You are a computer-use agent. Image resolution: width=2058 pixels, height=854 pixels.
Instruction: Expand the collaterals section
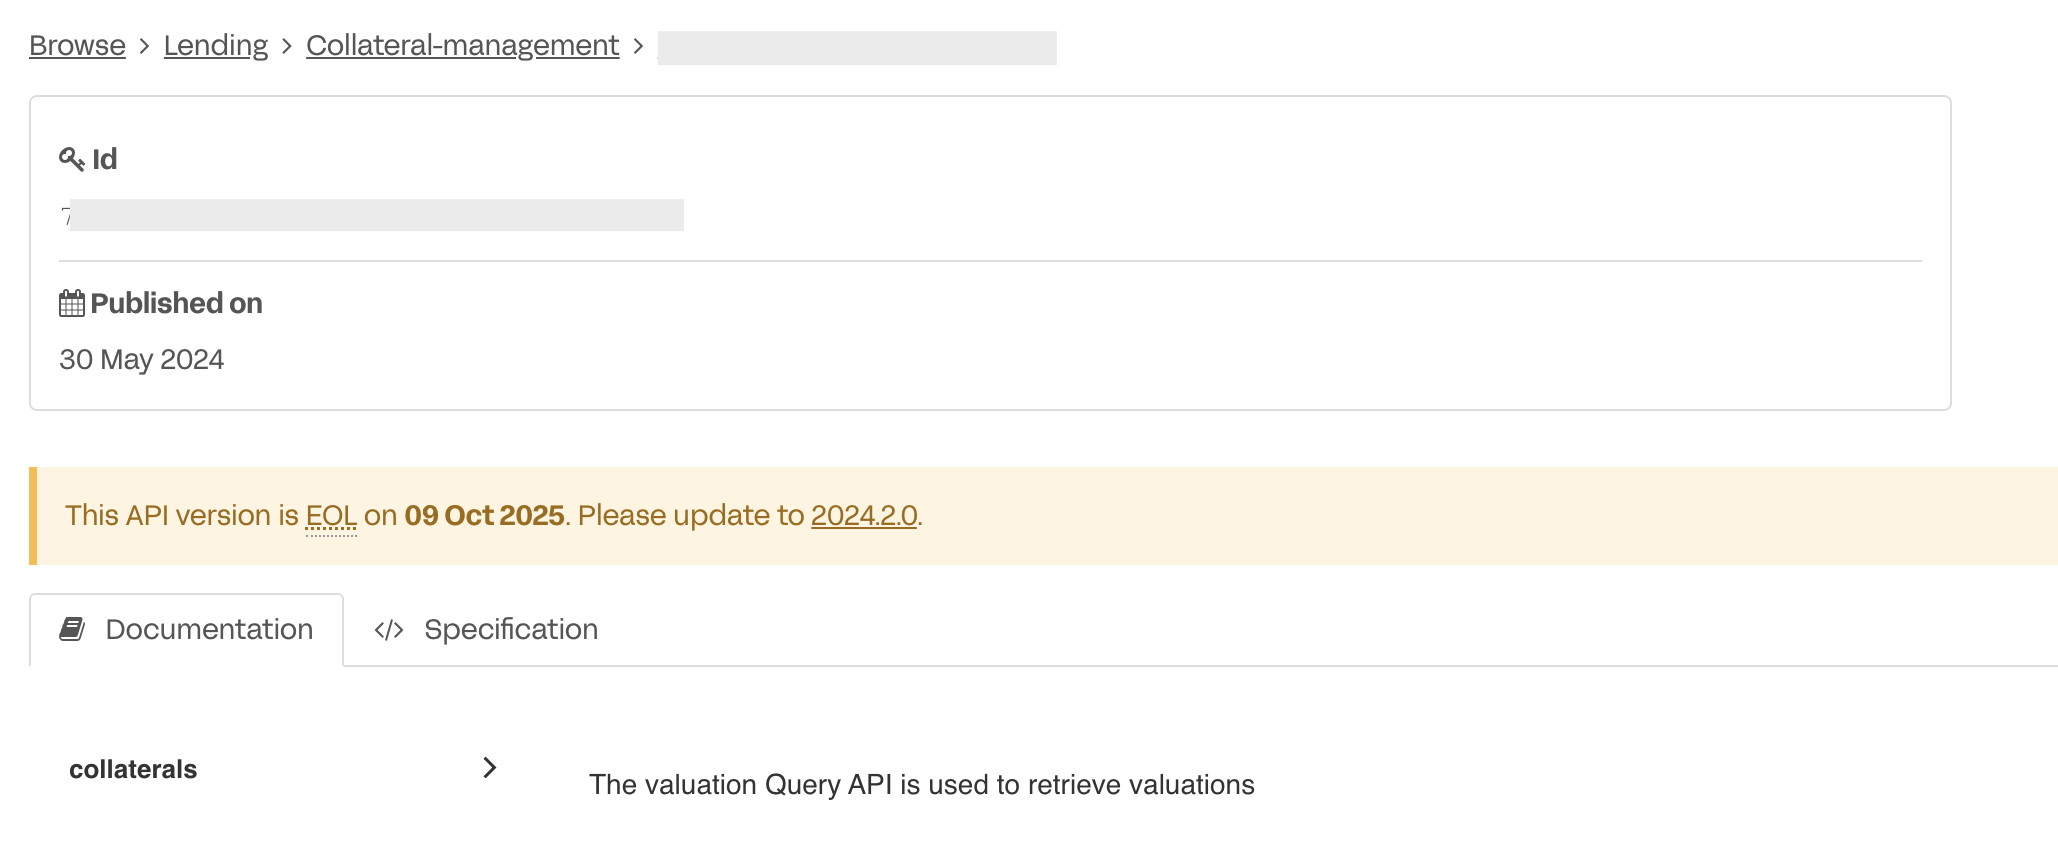click(132, 768)
